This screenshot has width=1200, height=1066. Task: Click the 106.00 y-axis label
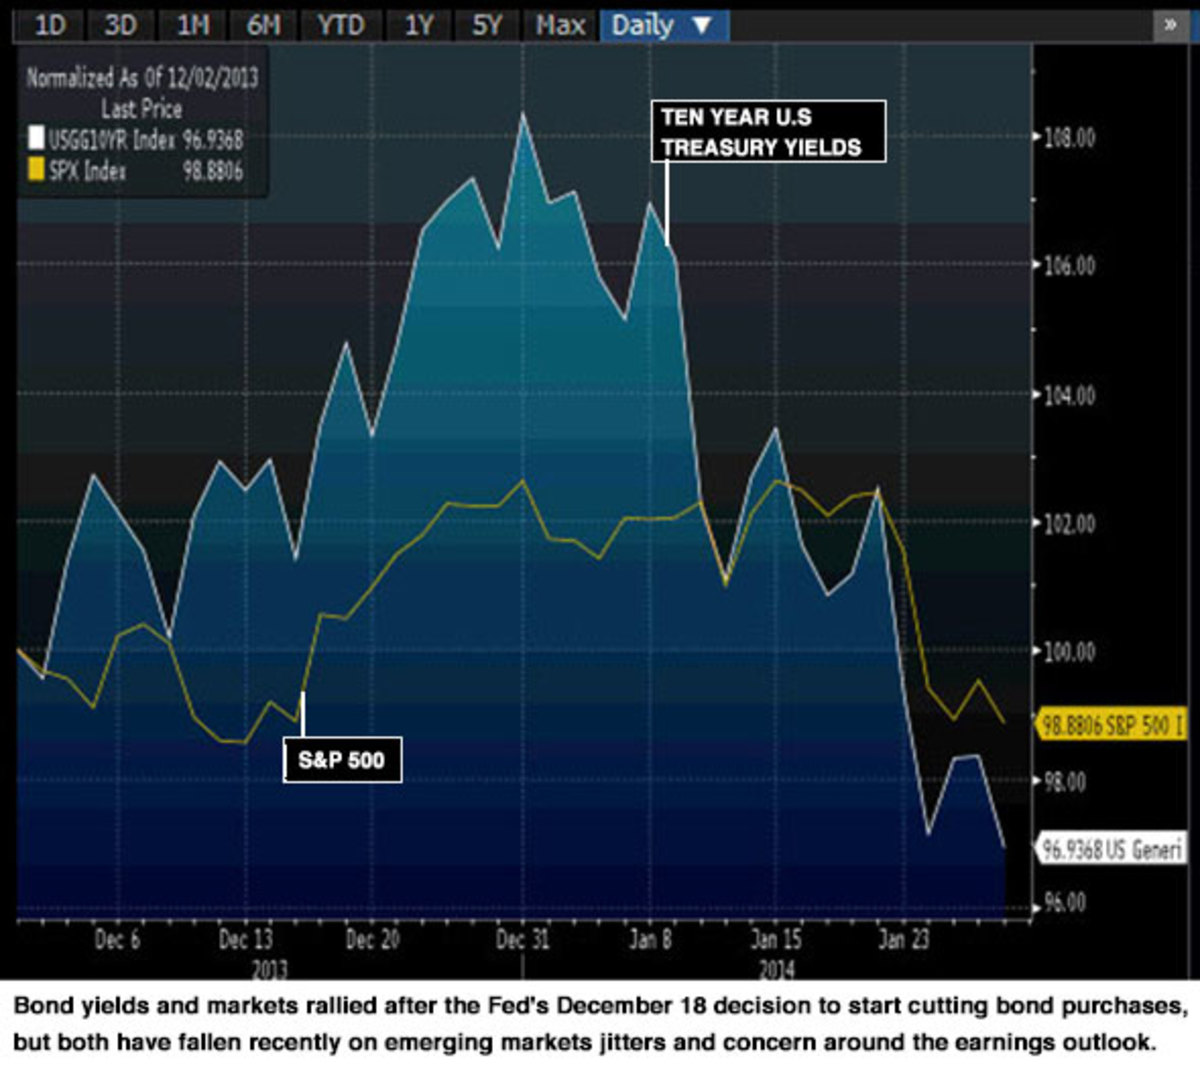[x=1069, y=265]
